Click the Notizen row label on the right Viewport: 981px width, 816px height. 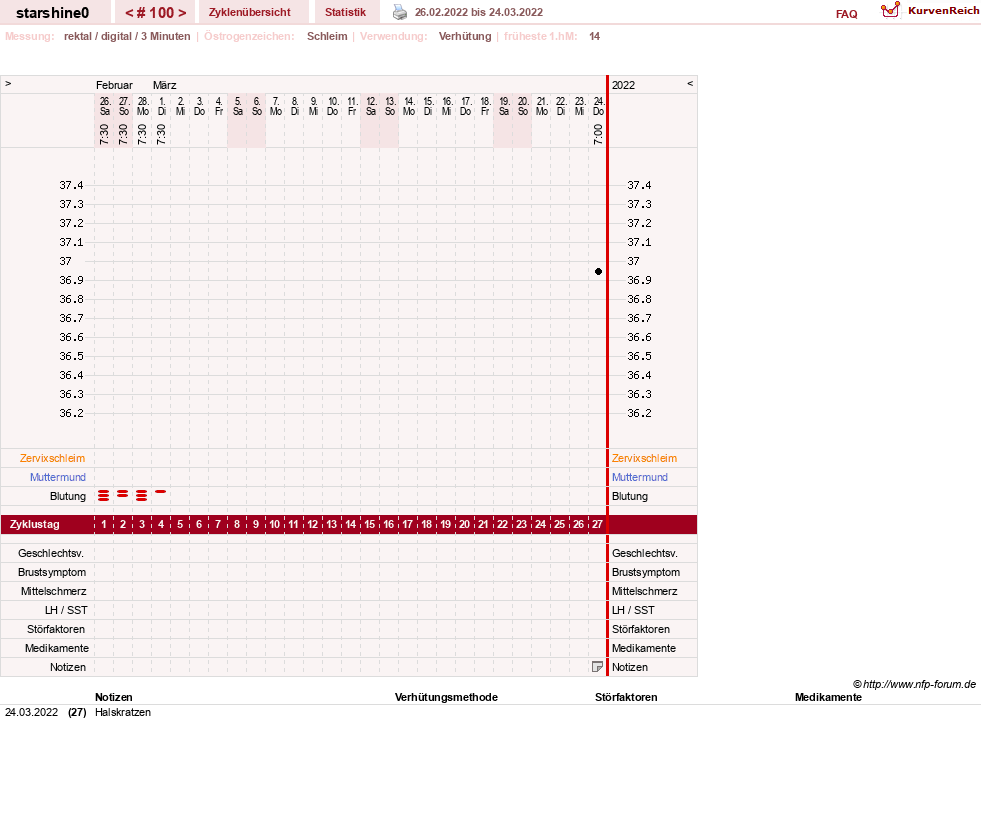pos(629,667)
